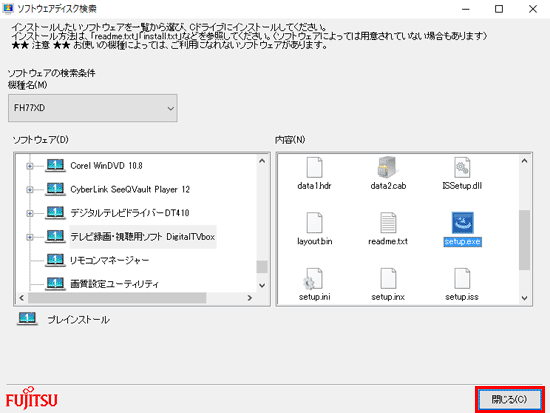Image resolution: width=550 pixels, height=413 pixels.
Task: Click software list vertical scrollbar thumb
Action: point(262,267)
